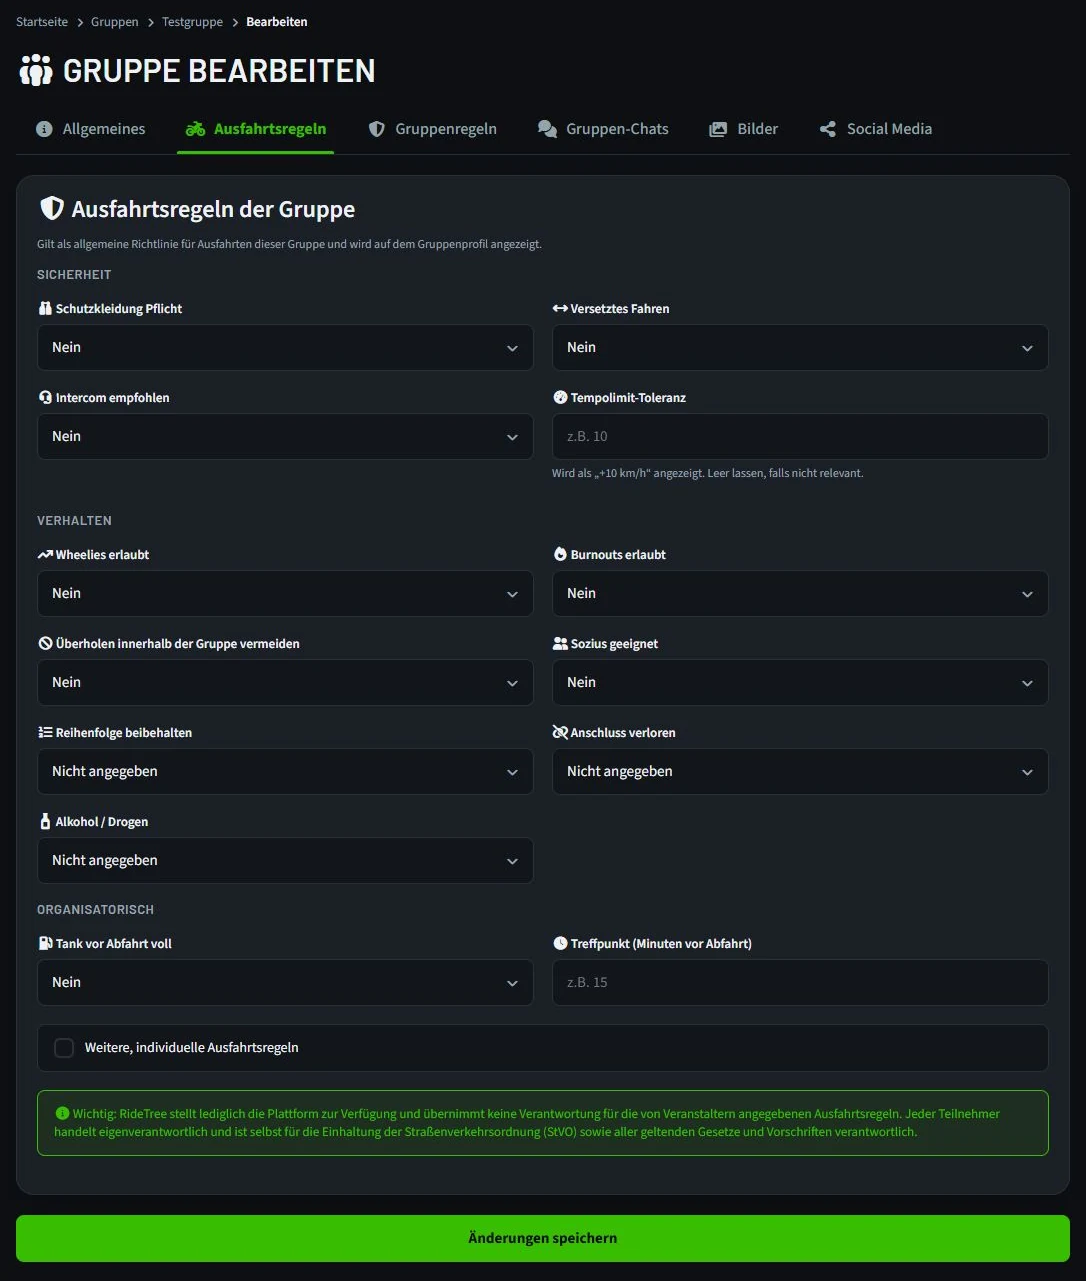Open Testgruppe breadcrumb link
Image resolution: width=1086 pixels, height=1281 pixels.
[192, 22]
